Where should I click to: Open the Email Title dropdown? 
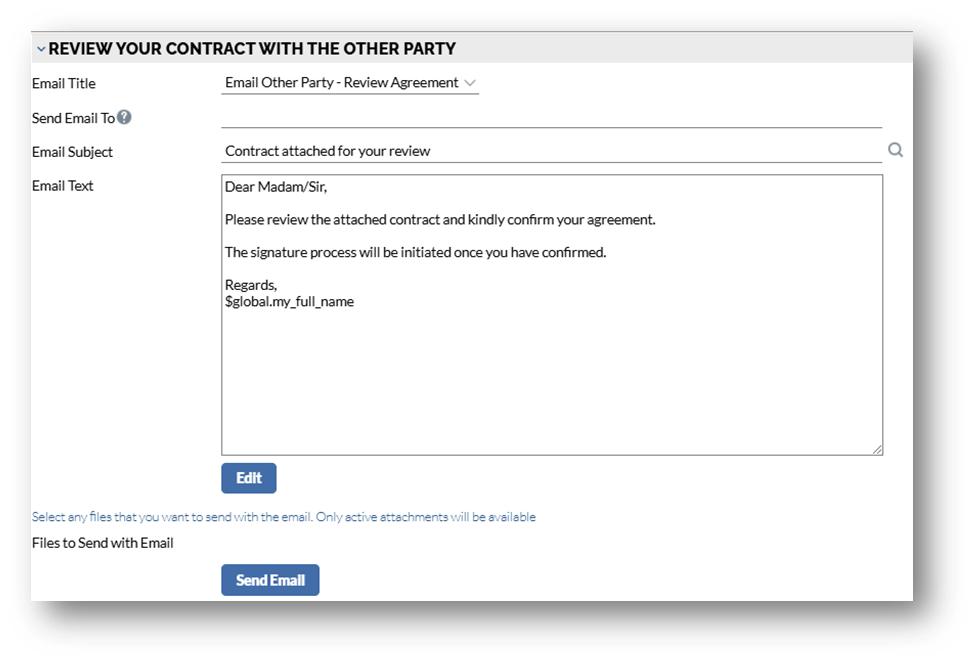click(350, 83)
